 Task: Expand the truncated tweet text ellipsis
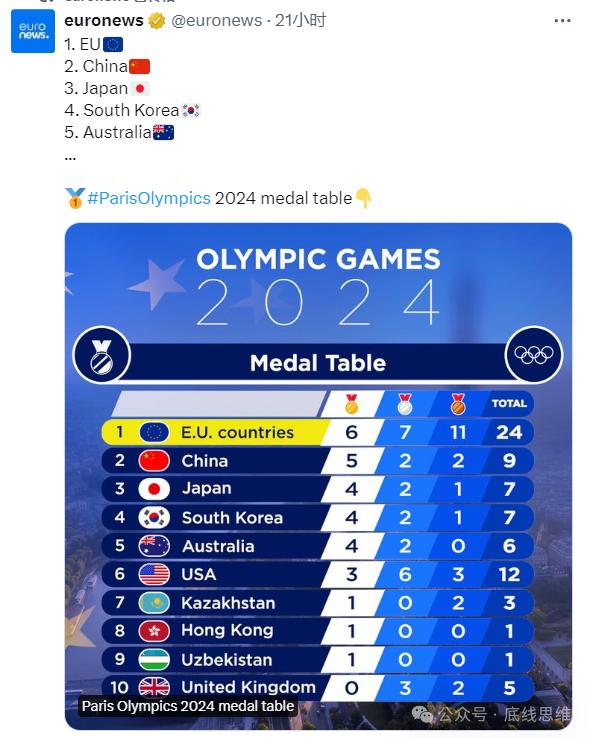[70, 158]
